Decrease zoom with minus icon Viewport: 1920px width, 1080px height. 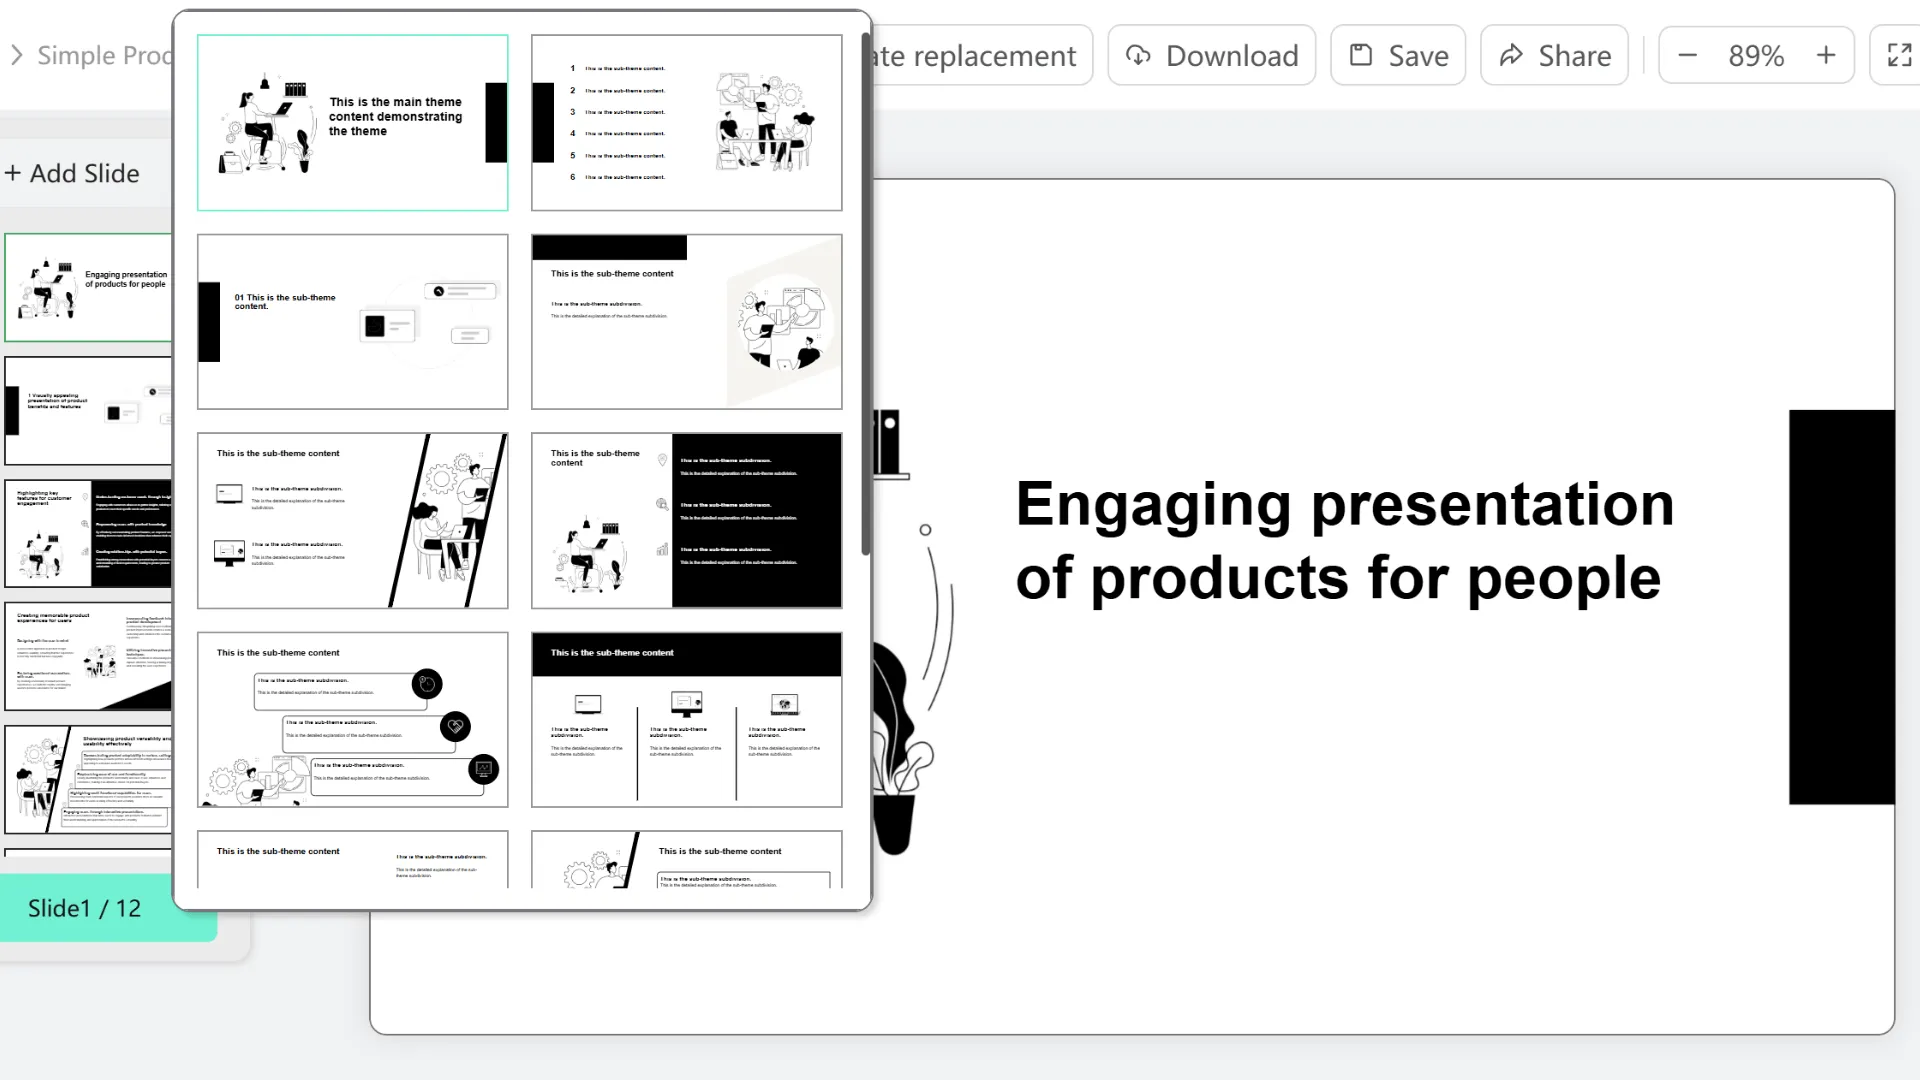pos(1687,55)
